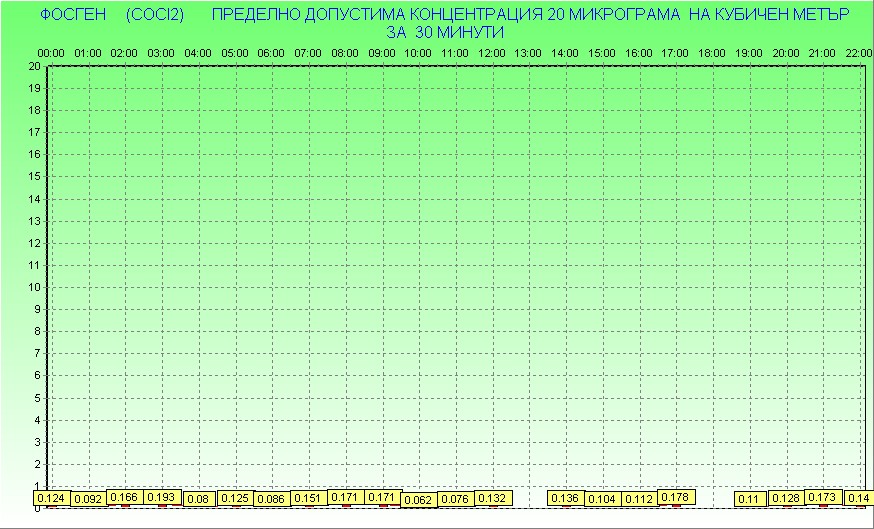Viewport: 874px width, 529px height.
Task: Click the 00:00 time axis label
Action: coord(51,52)
